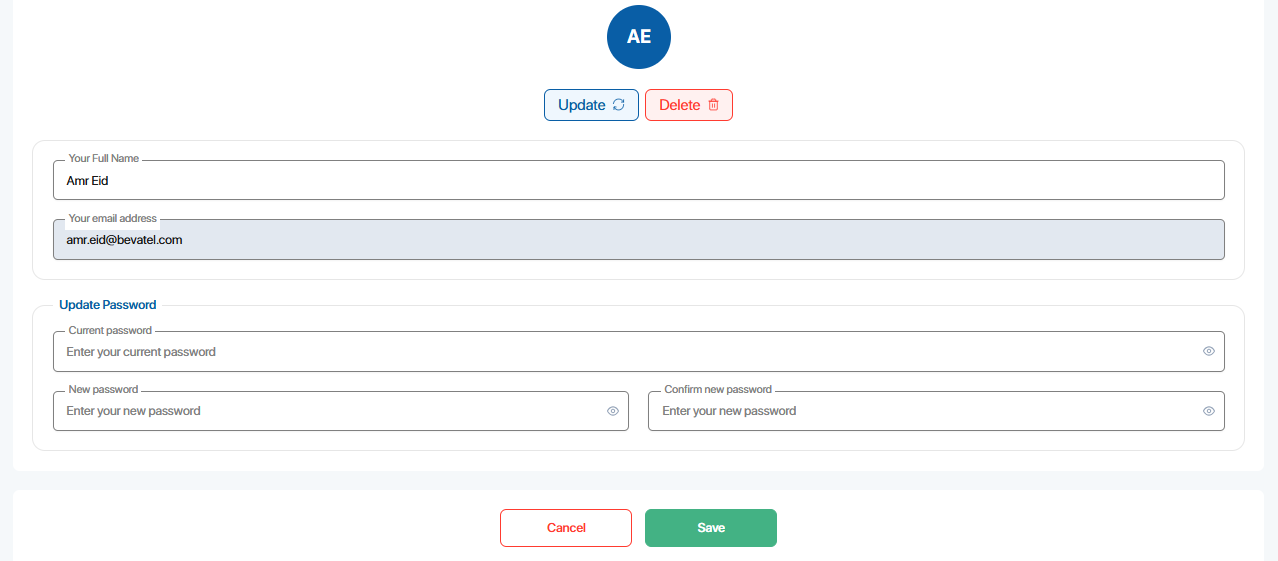1278x561 pixels.
Task: Click the 'Current password' field label
Action: (110, 331)
